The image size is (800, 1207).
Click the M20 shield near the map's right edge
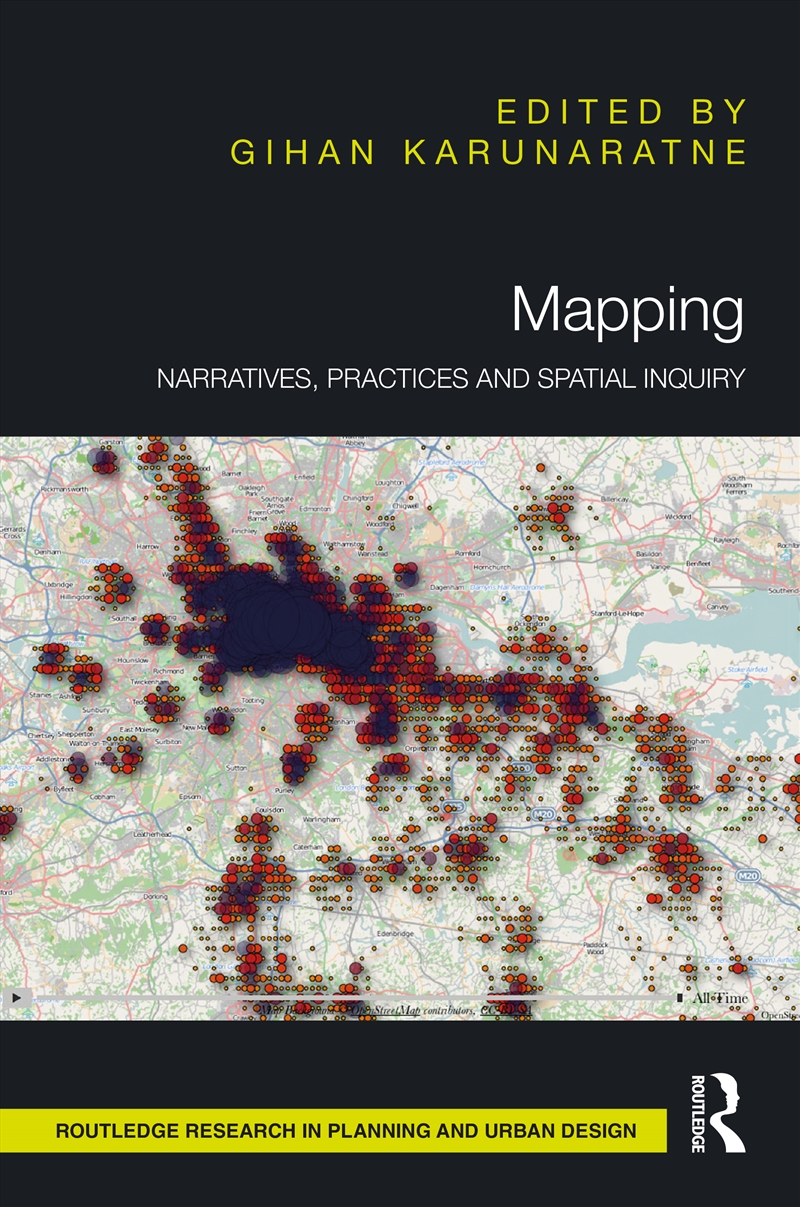(x=749, y=875)
